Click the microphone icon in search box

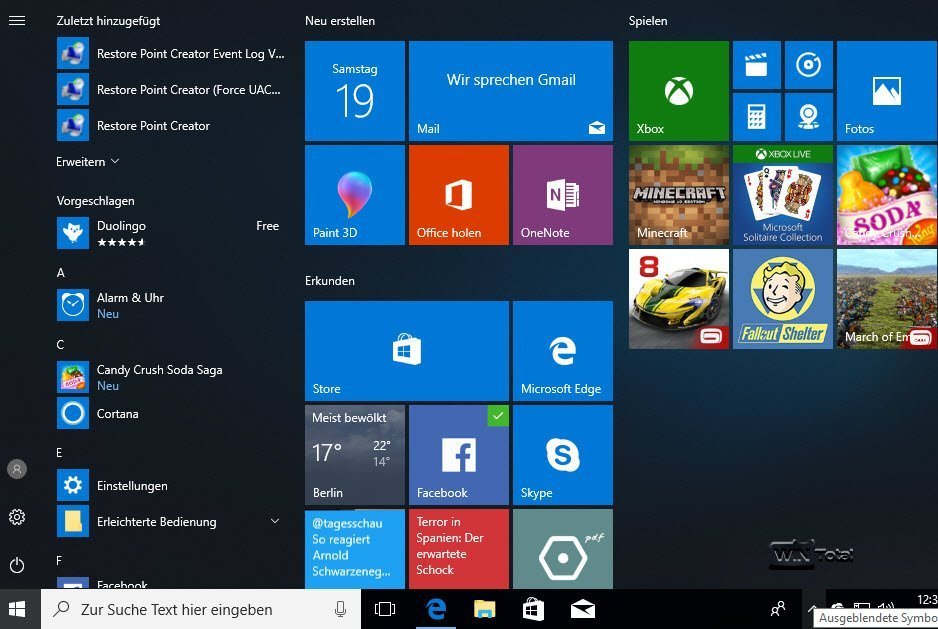(x=340, y=609)
